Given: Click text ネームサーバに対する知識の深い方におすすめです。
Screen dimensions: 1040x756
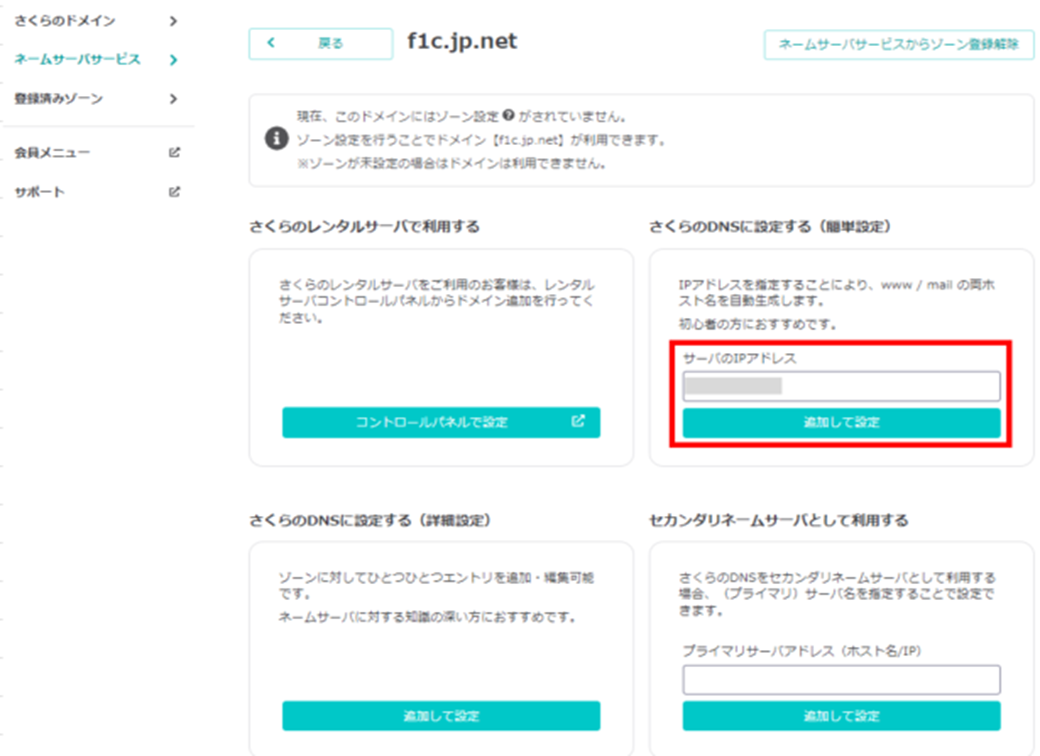Looking at the screenshot, I should coord(428,617).
